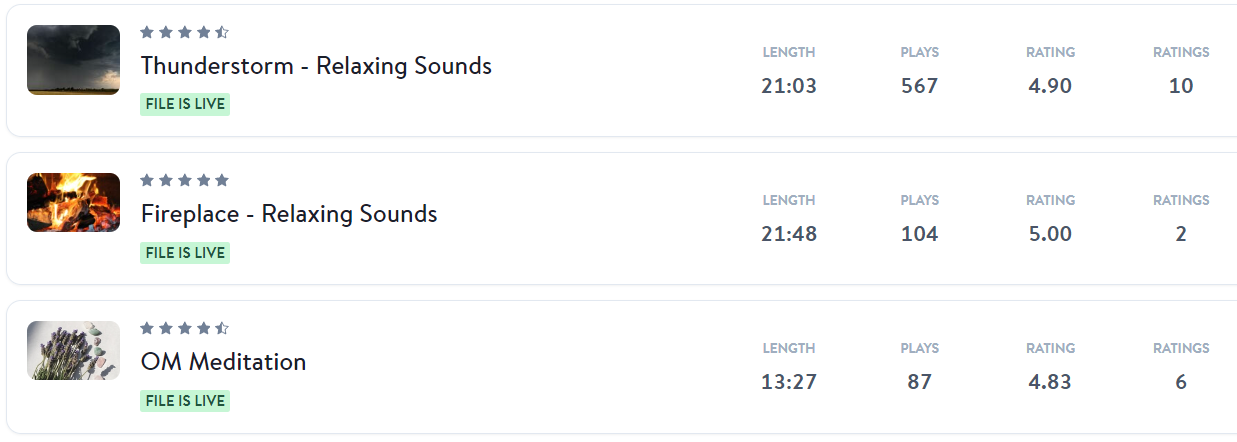Click the 5.00 rating on Fireplace

point(1050,234)
